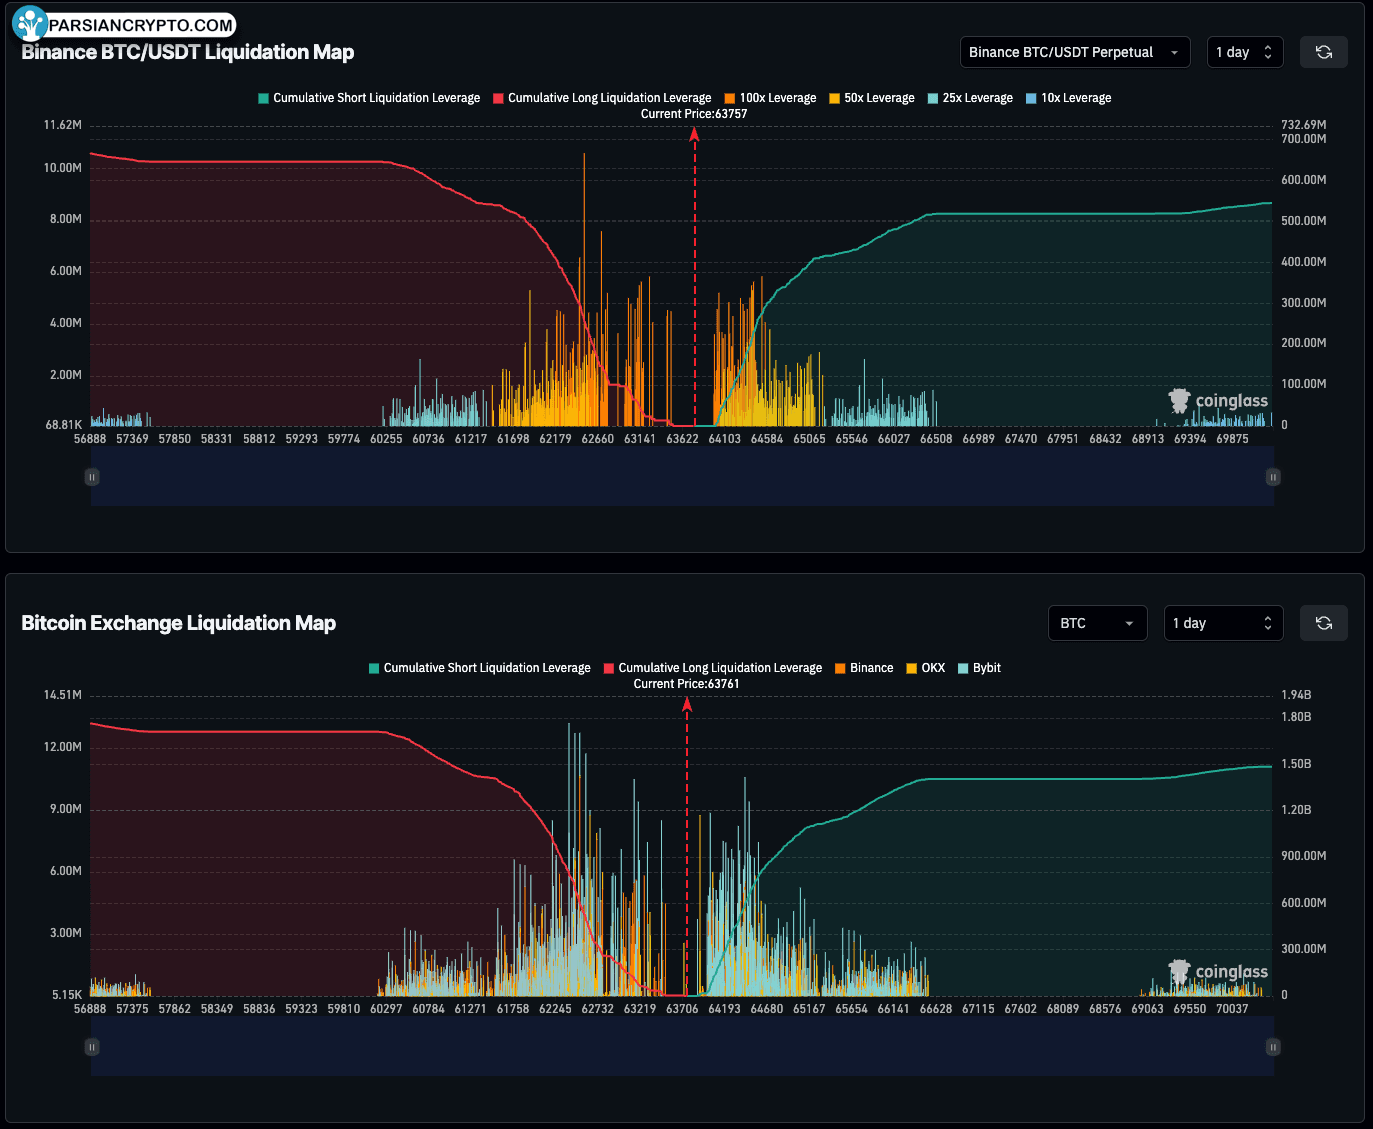Viewport: 1373px width, 1129px height.
Task: Toggle 100x Leverage legend series
Action: click(x=770, y=98)
